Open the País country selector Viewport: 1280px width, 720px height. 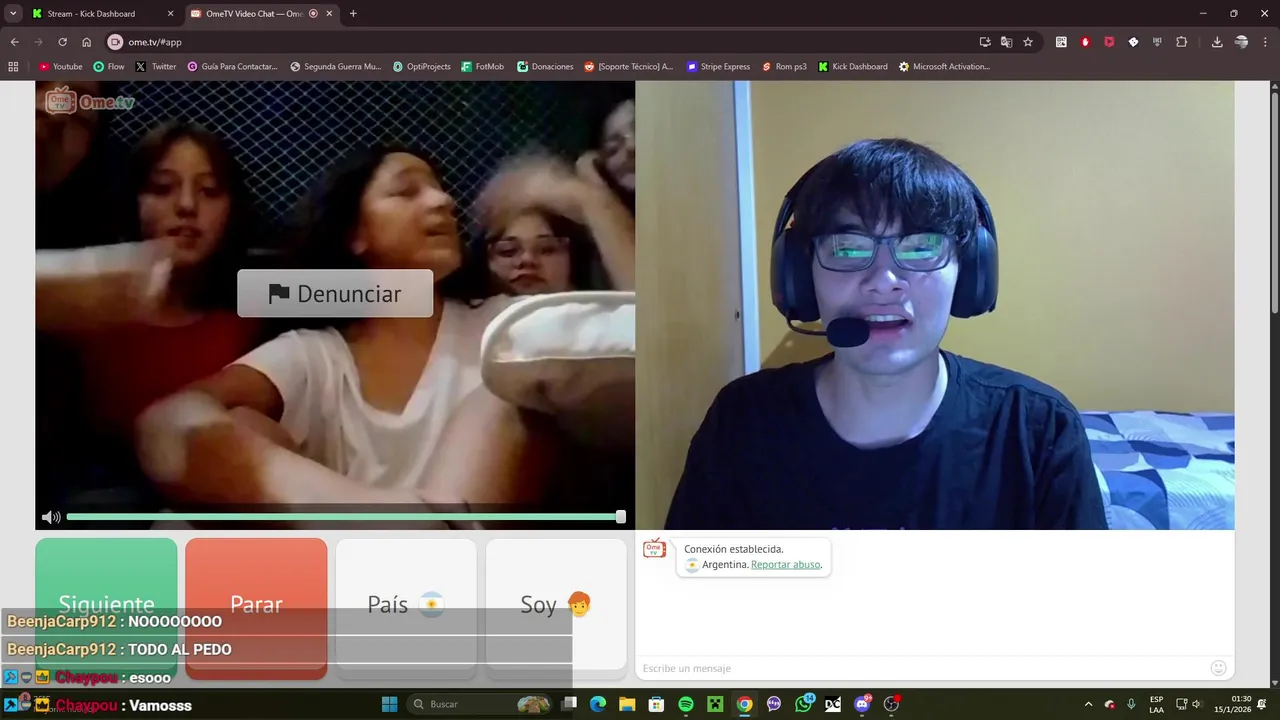pyautogui.click(x=406, y=604)
